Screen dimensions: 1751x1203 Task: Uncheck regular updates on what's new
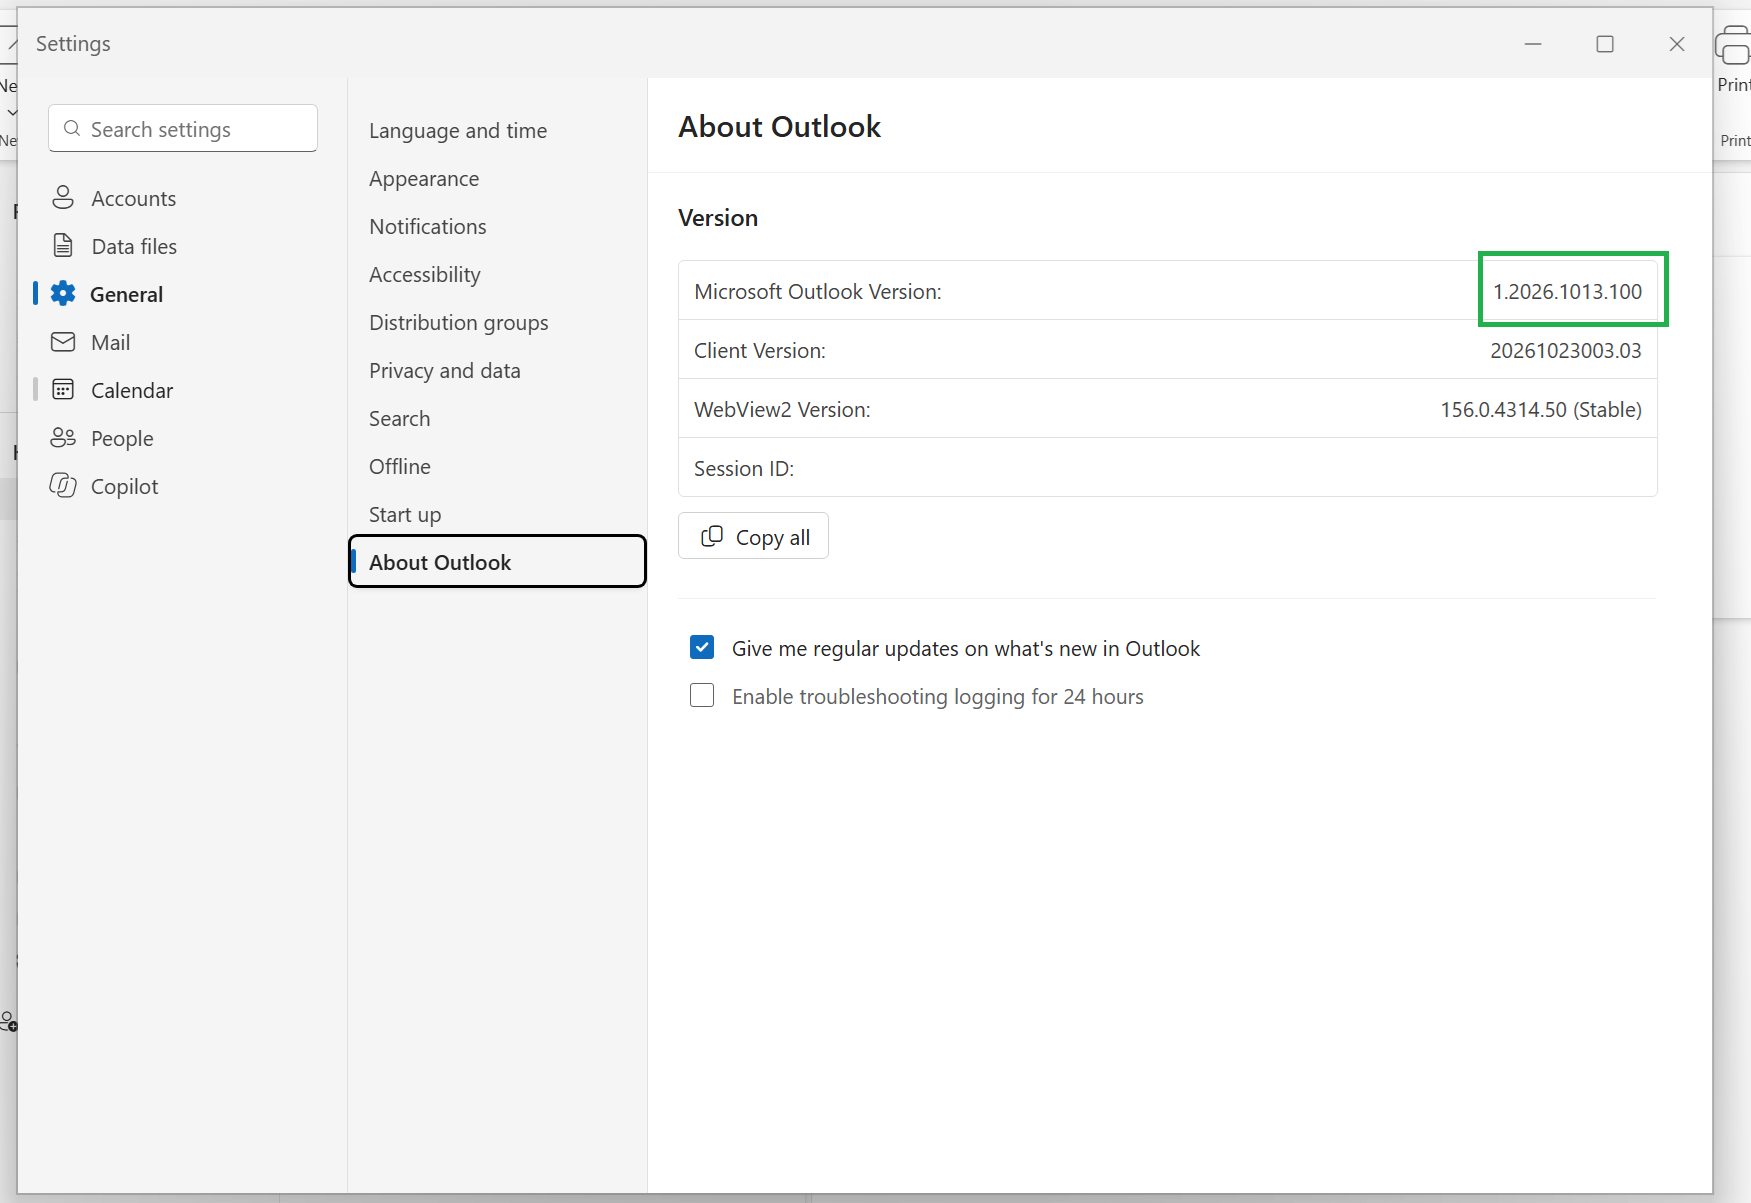[702, 647]
